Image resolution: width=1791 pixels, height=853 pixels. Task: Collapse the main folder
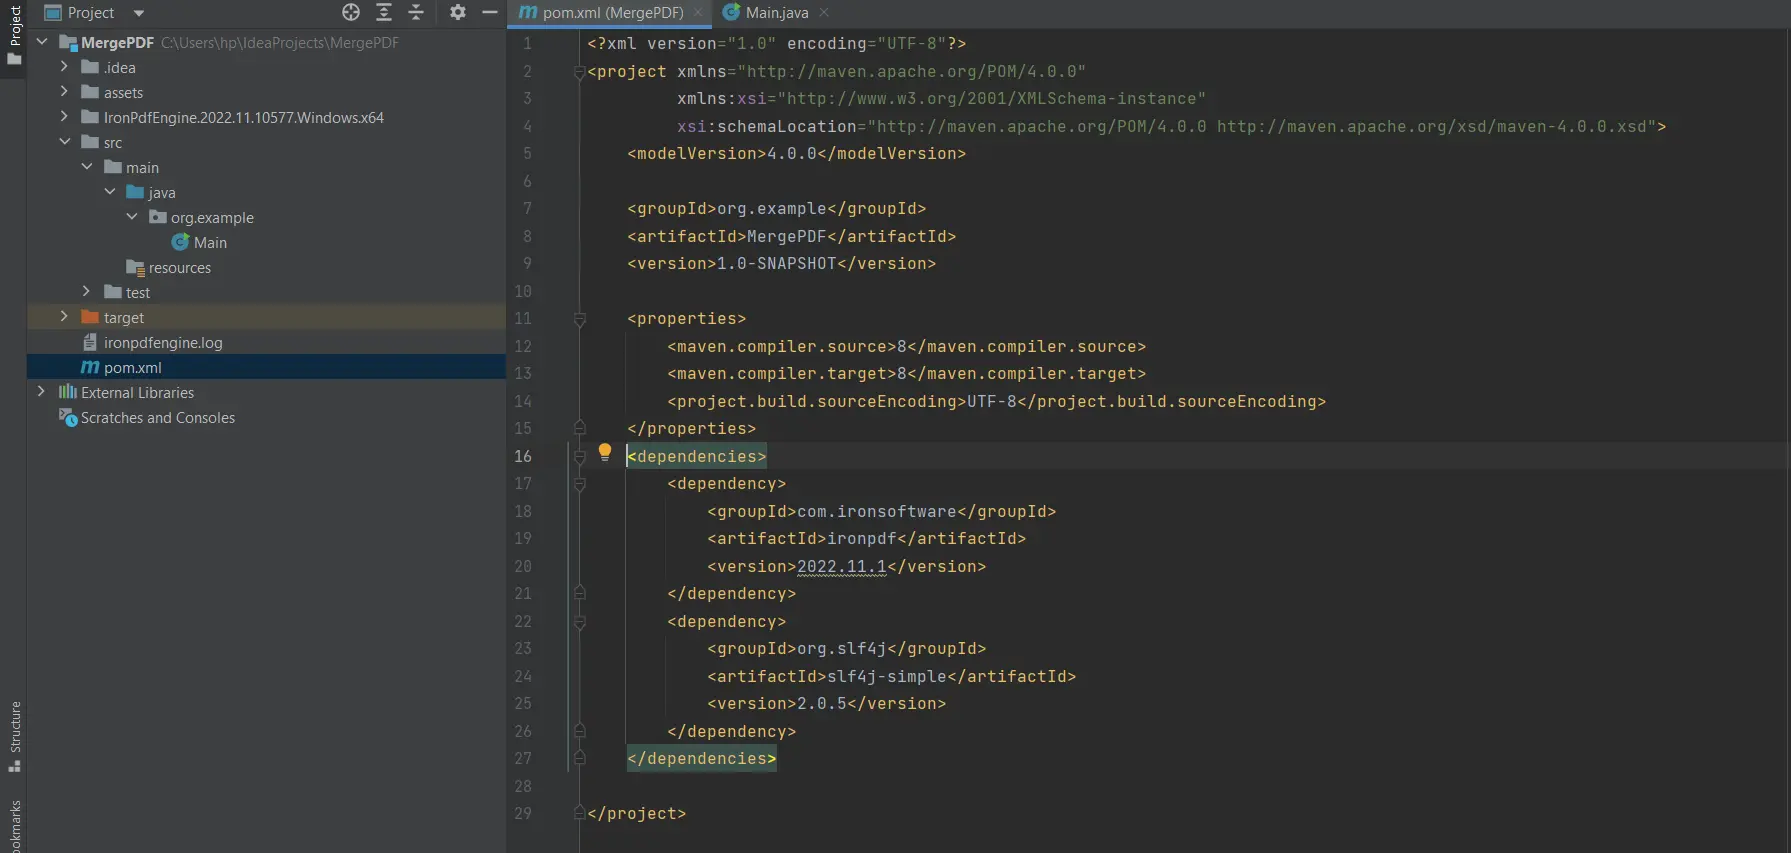pos(87,167)
